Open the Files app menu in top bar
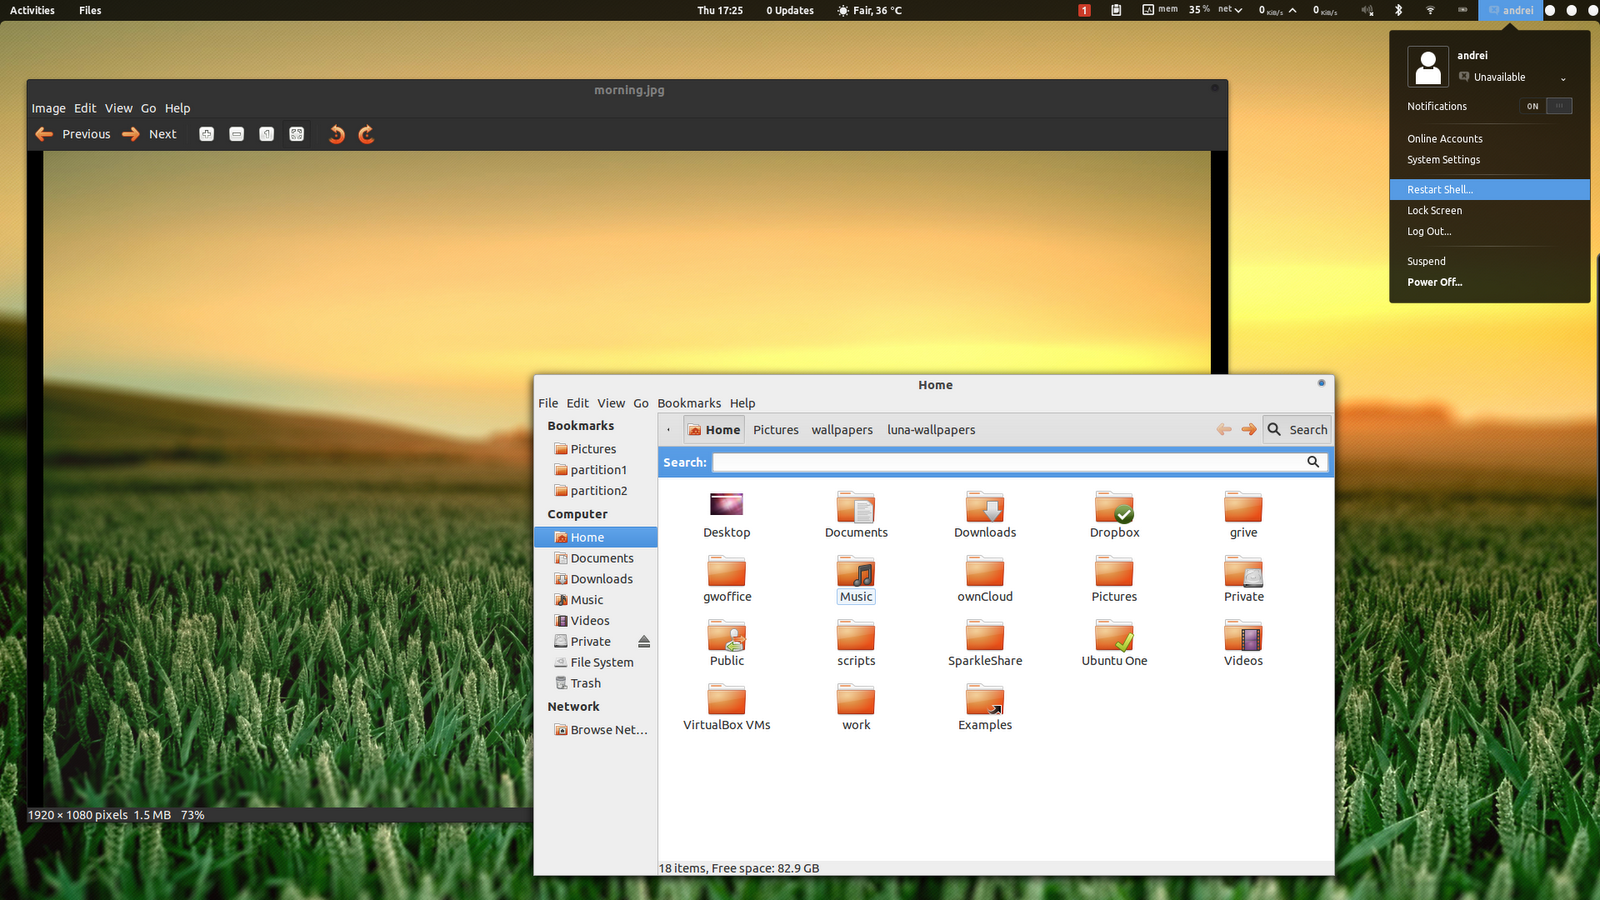 point(90,10)
